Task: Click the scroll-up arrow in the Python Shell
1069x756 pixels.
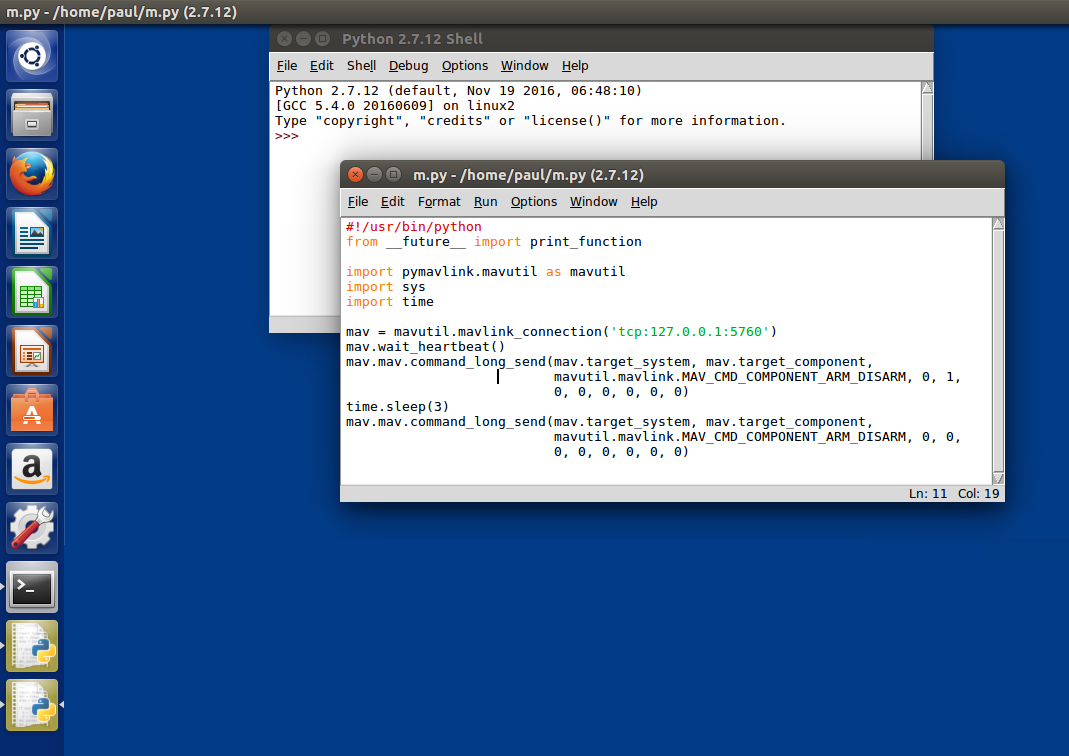Action: pyautogui.click(x=927, y=87)
